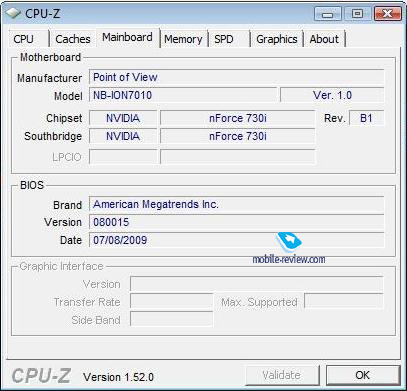407x391 pixels.
Task: Click the BIOS Date 07/08/2009 field
Action: (x=236, y=240)
